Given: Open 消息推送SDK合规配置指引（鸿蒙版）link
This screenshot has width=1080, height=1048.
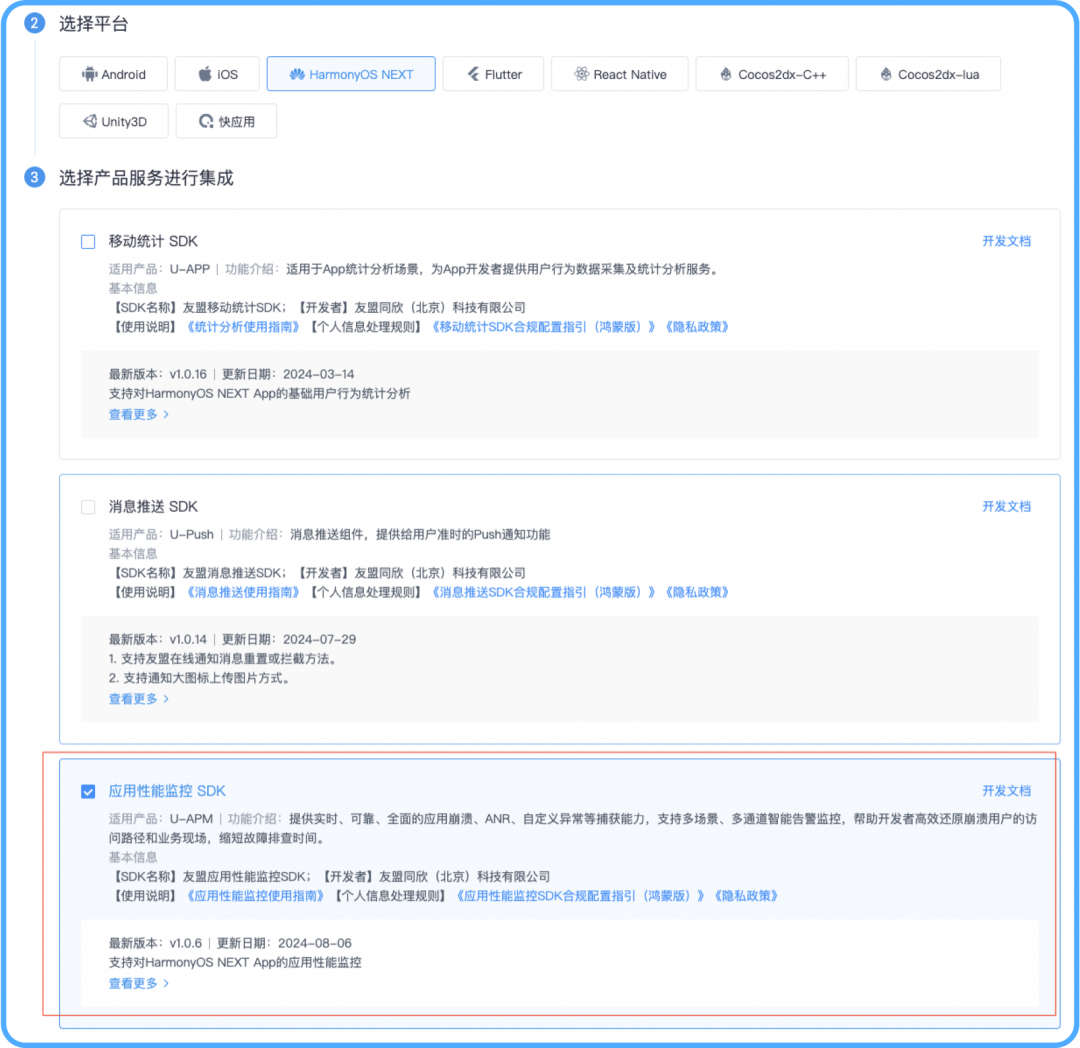Looking at the screenshot, I should (x=543, y=593).
